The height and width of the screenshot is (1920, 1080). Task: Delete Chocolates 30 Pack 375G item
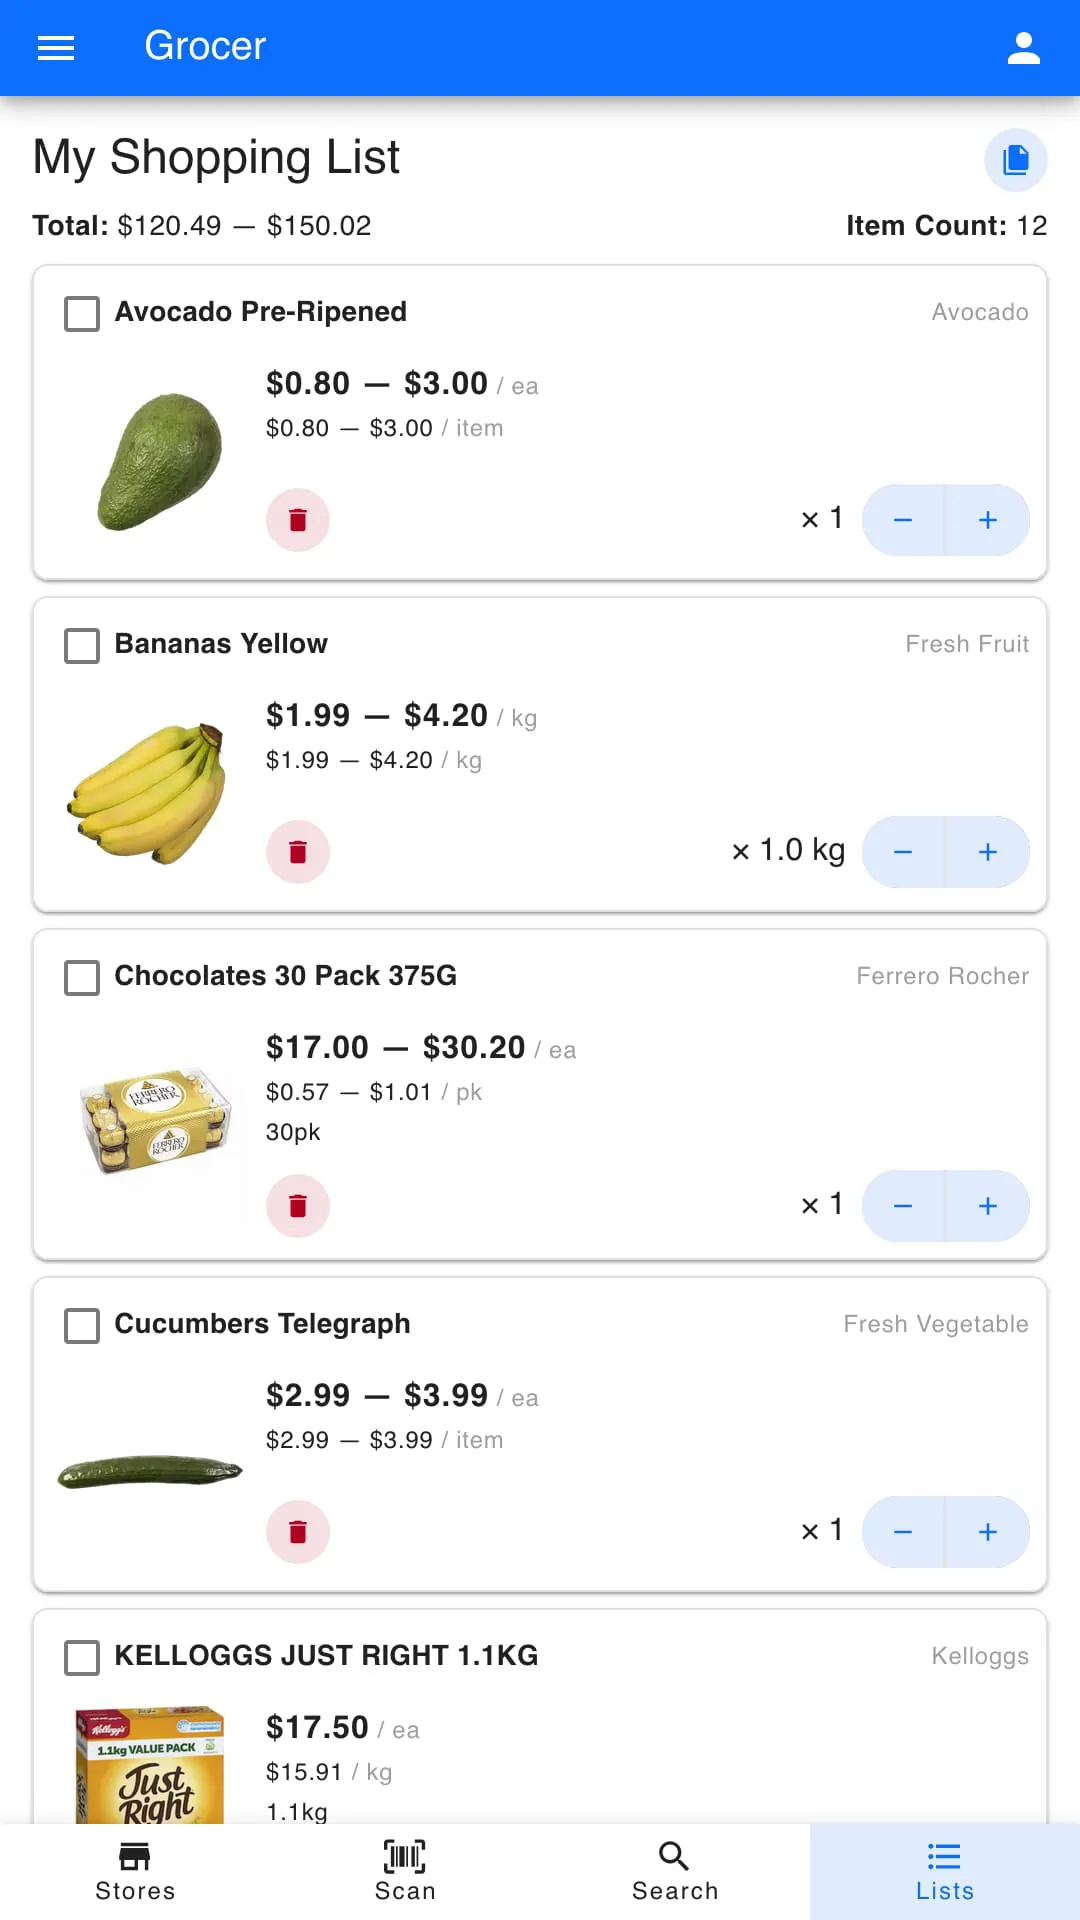298,1206
